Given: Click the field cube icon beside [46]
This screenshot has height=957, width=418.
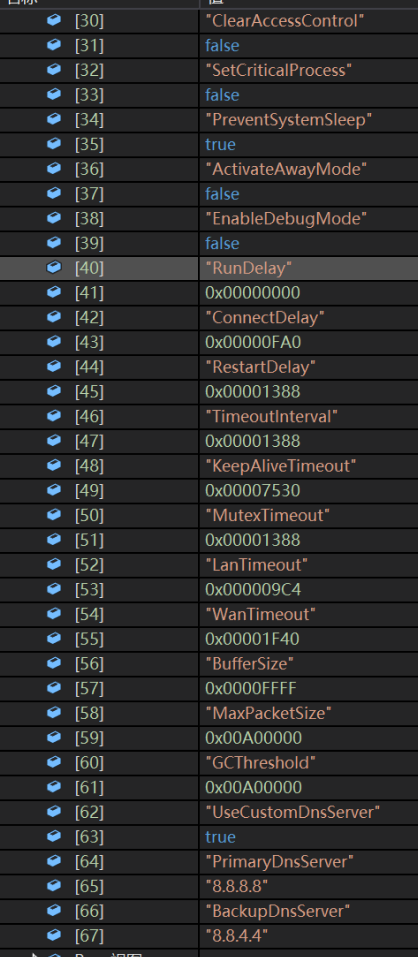Looking at the screenshot, I should click(54, 416).
